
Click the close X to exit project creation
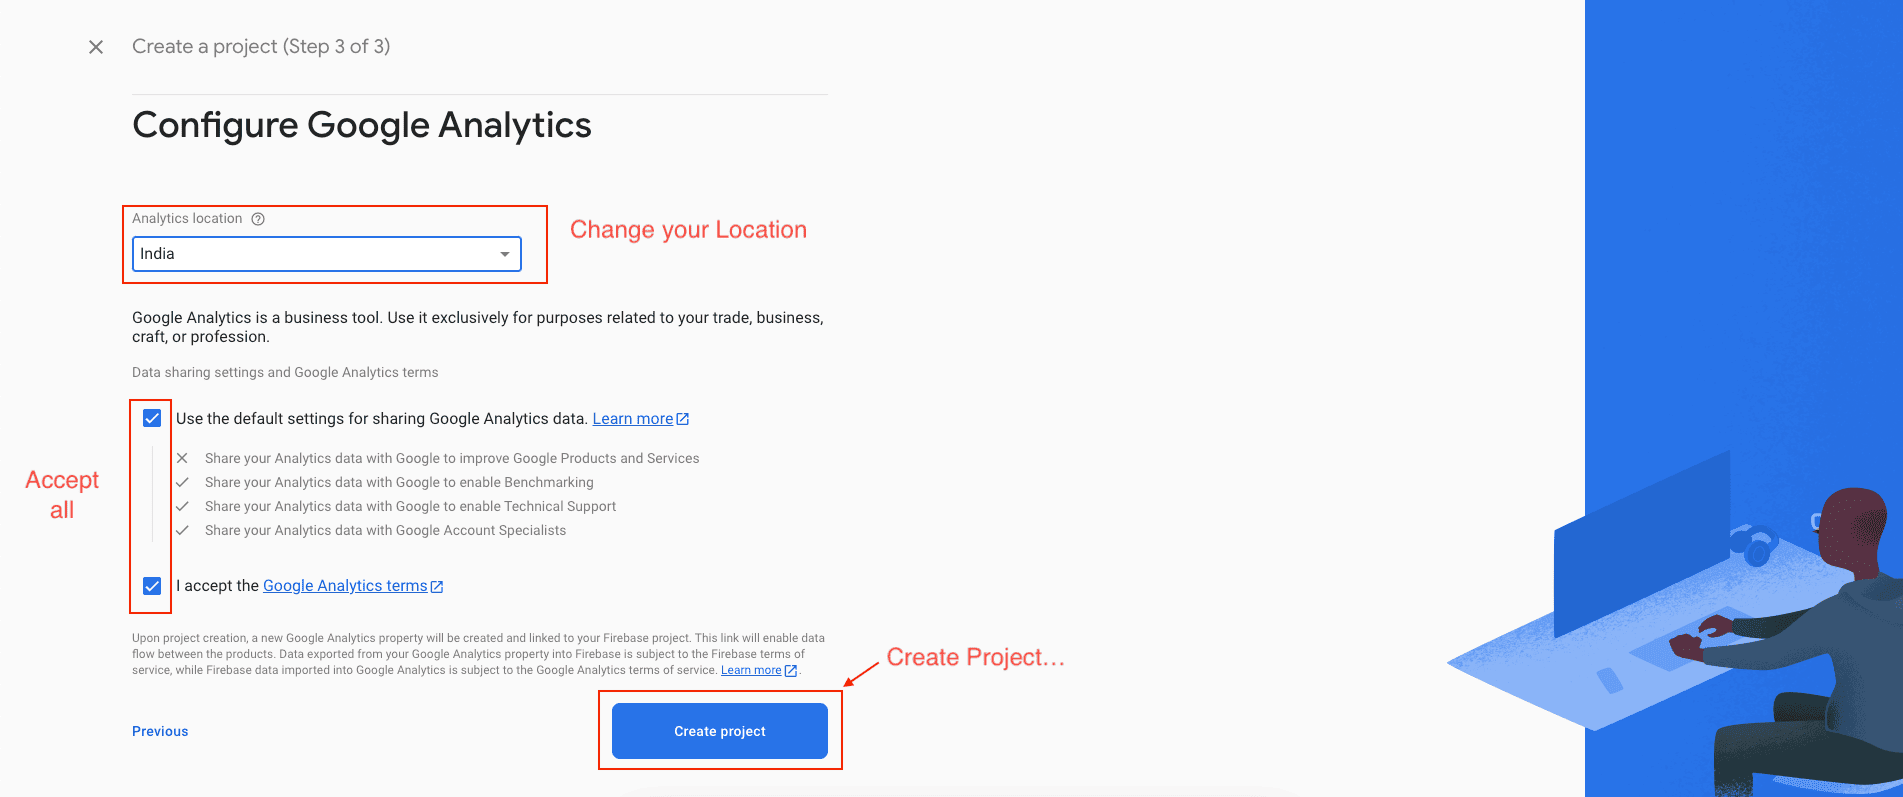95,46
